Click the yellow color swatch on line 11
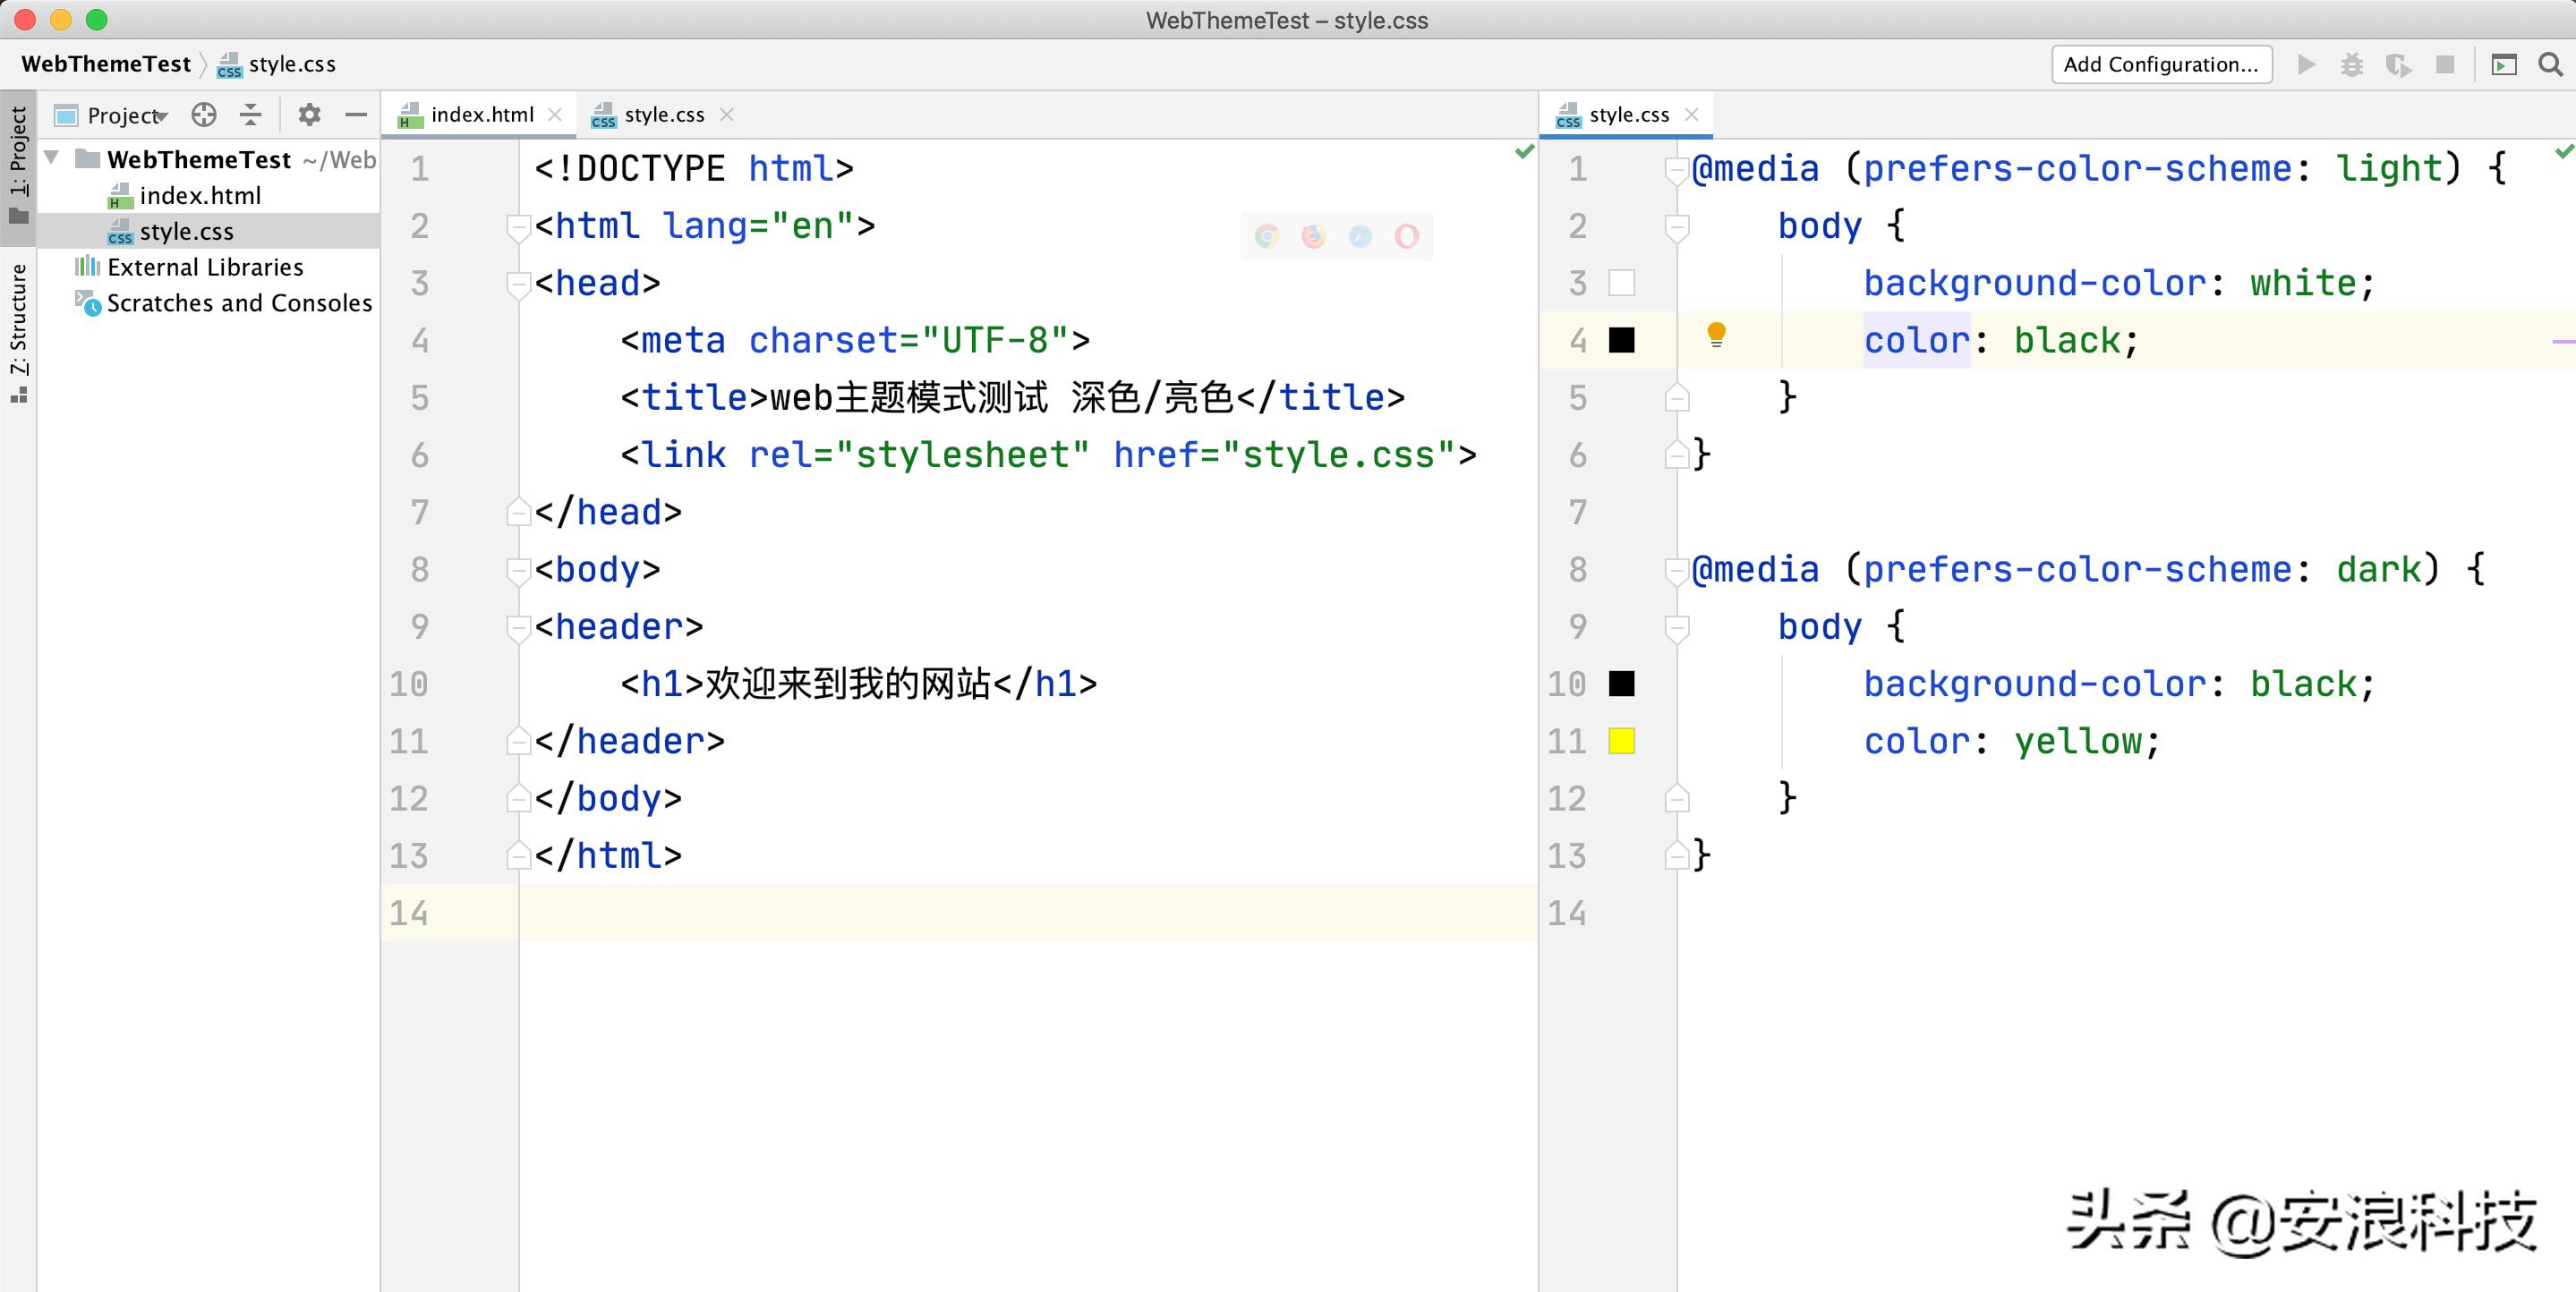This screenshot has width=2576, height=1292. 1621,741
